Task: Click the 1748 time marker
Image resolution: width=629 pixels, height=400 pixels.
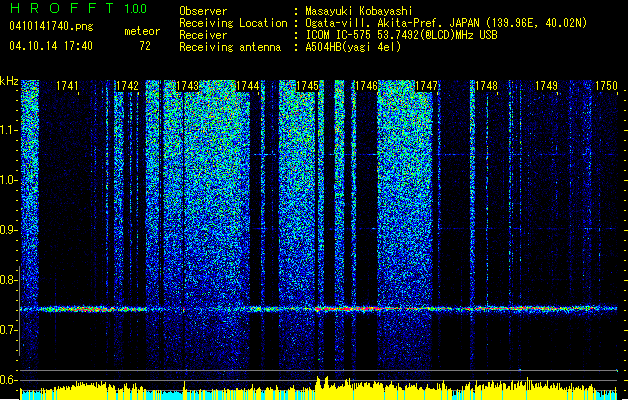Action: click(x=487, y=86)
